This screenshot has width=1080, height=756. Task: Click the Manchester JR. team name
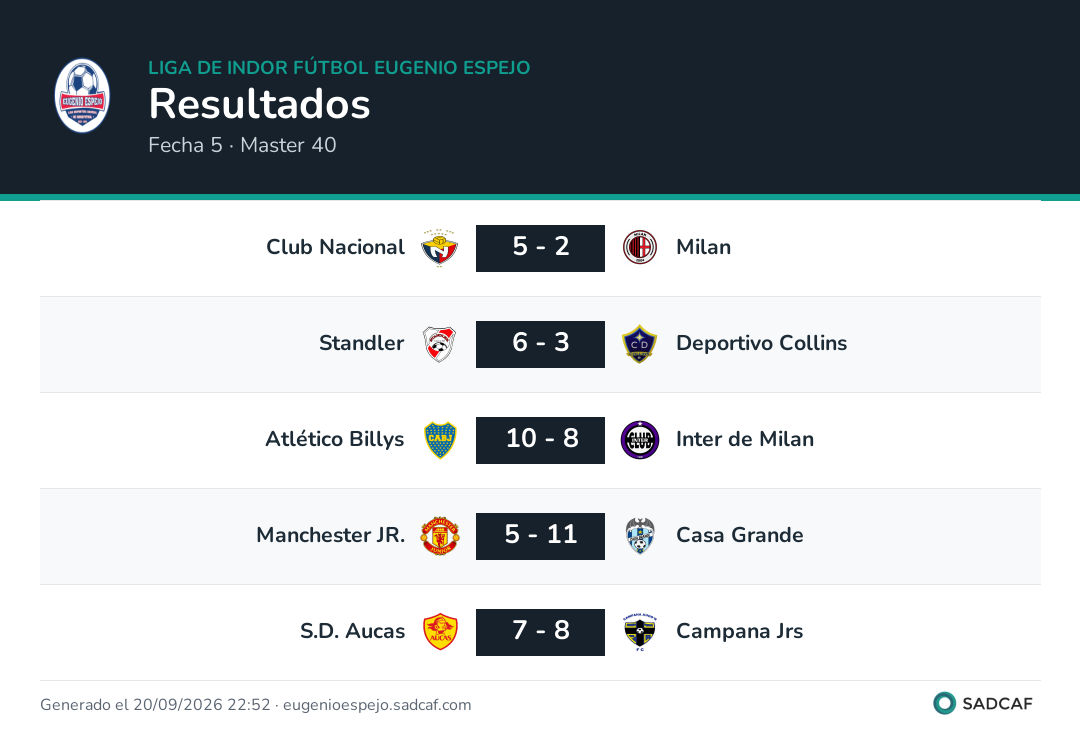click(331, 535)
